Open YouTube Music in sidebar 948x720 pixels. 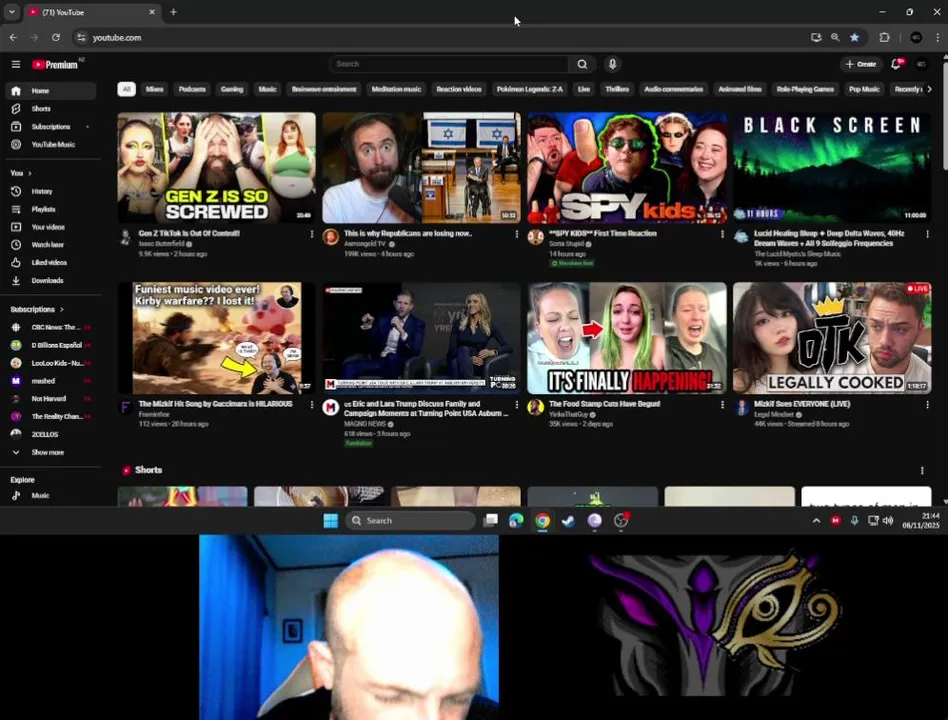tap(51, 144)
